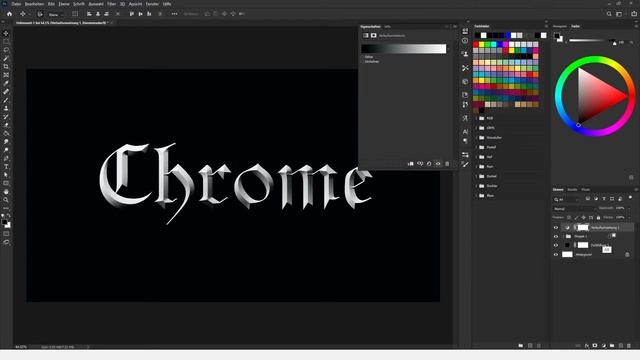This screenshot has height=360, width=640.
Task: Expand the Graustufen swatch folder
Action: 476,138
